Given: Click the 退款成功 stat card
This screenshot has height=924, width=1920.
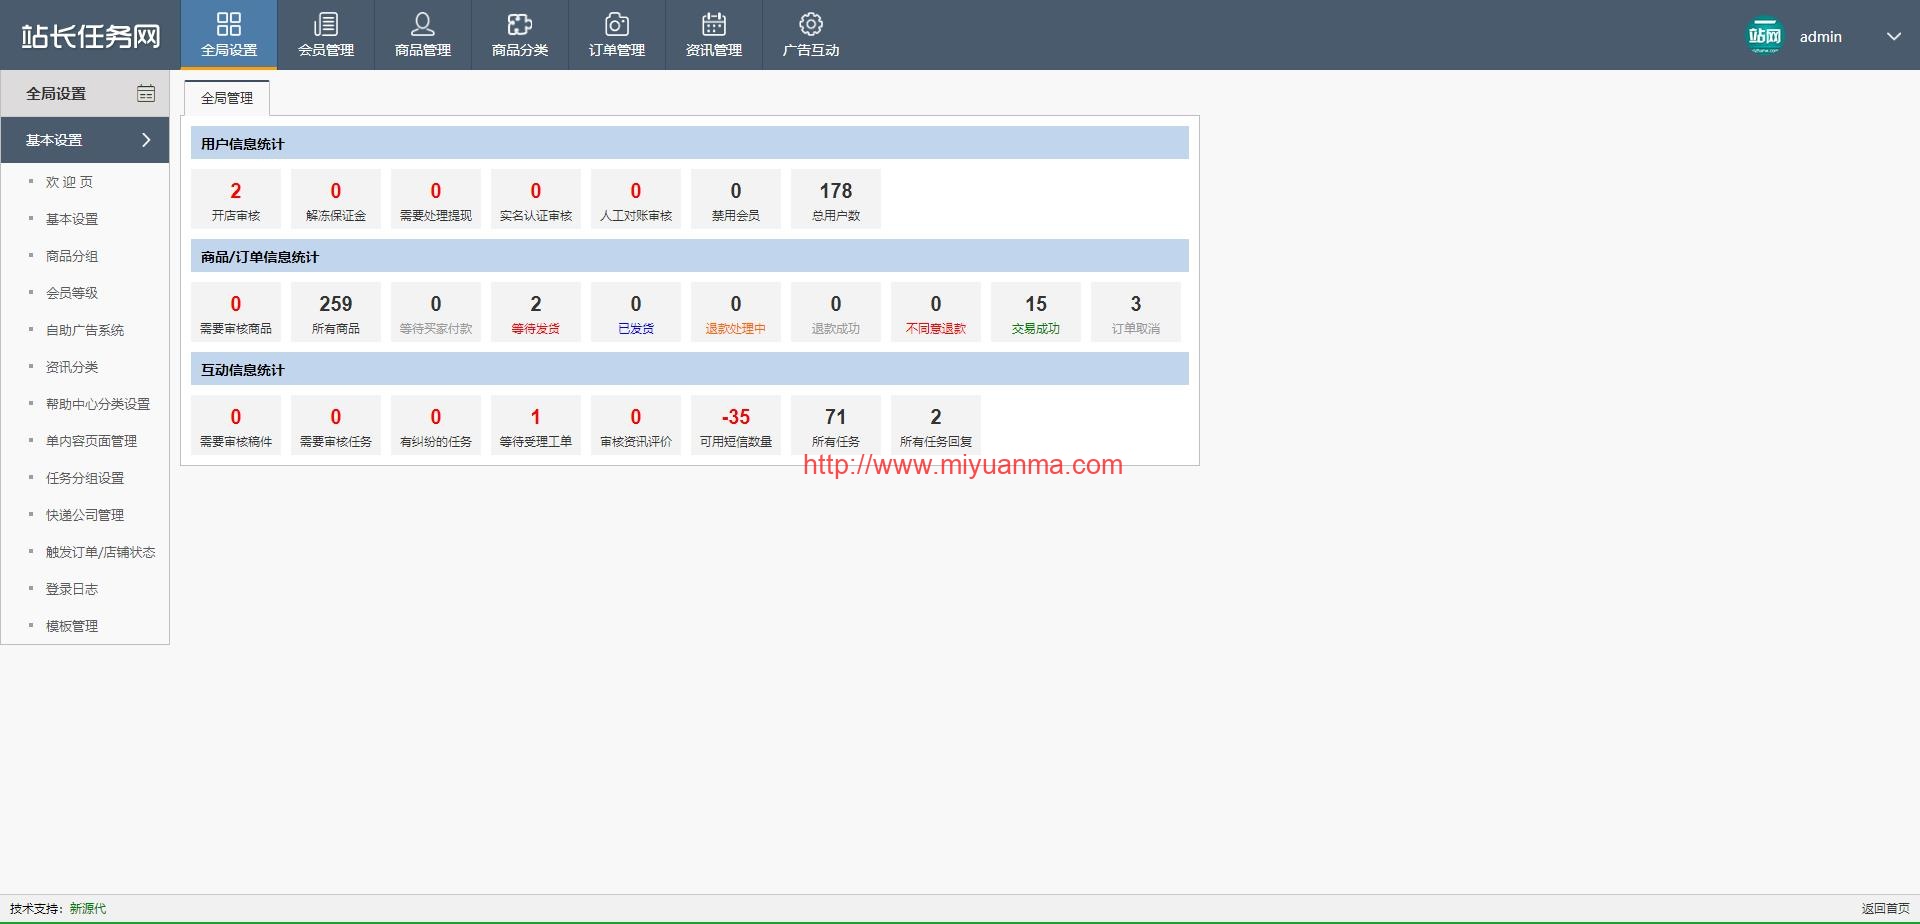Looking at the screenshot, I should (x=836, y=312).
